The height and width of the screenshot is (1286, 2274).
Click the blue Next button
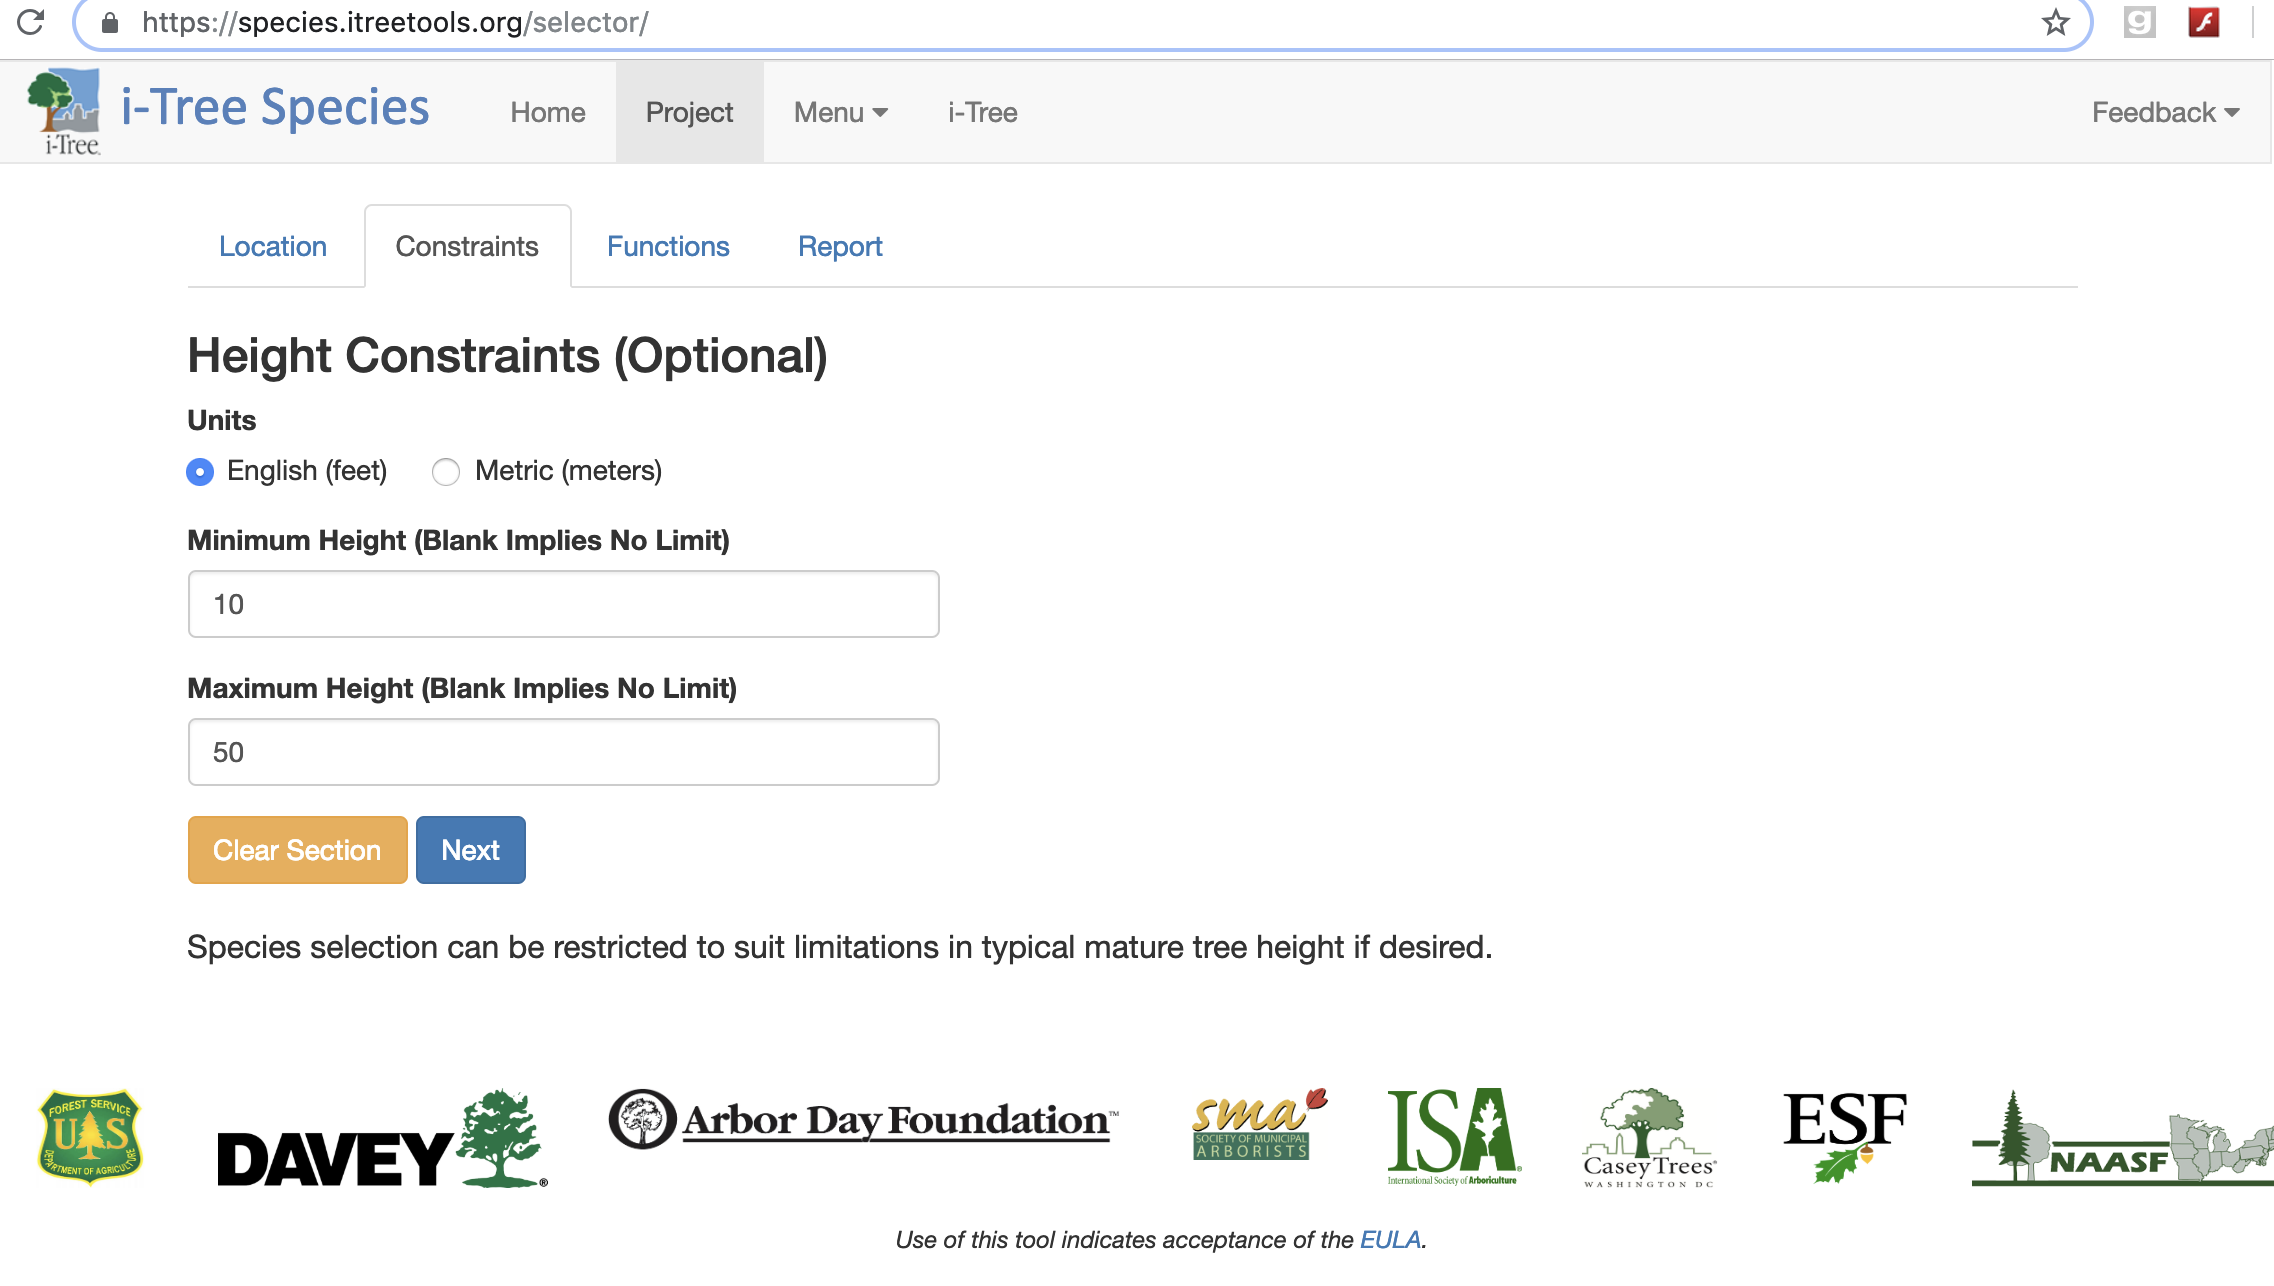point(470,850)
